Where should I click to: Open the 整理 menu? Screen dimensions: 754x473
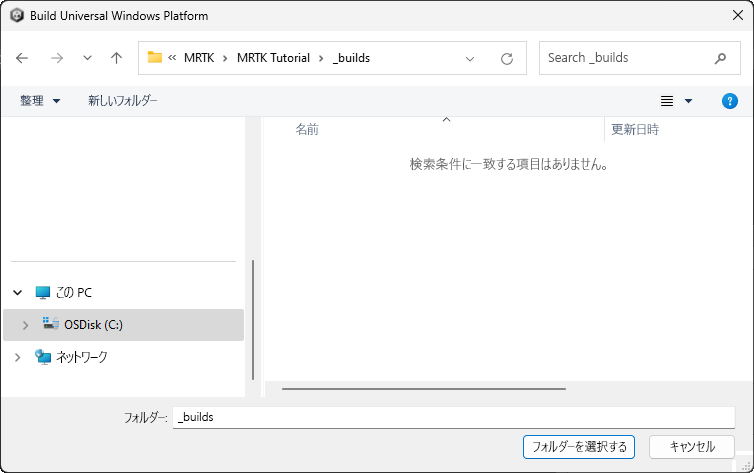point(40,100)
